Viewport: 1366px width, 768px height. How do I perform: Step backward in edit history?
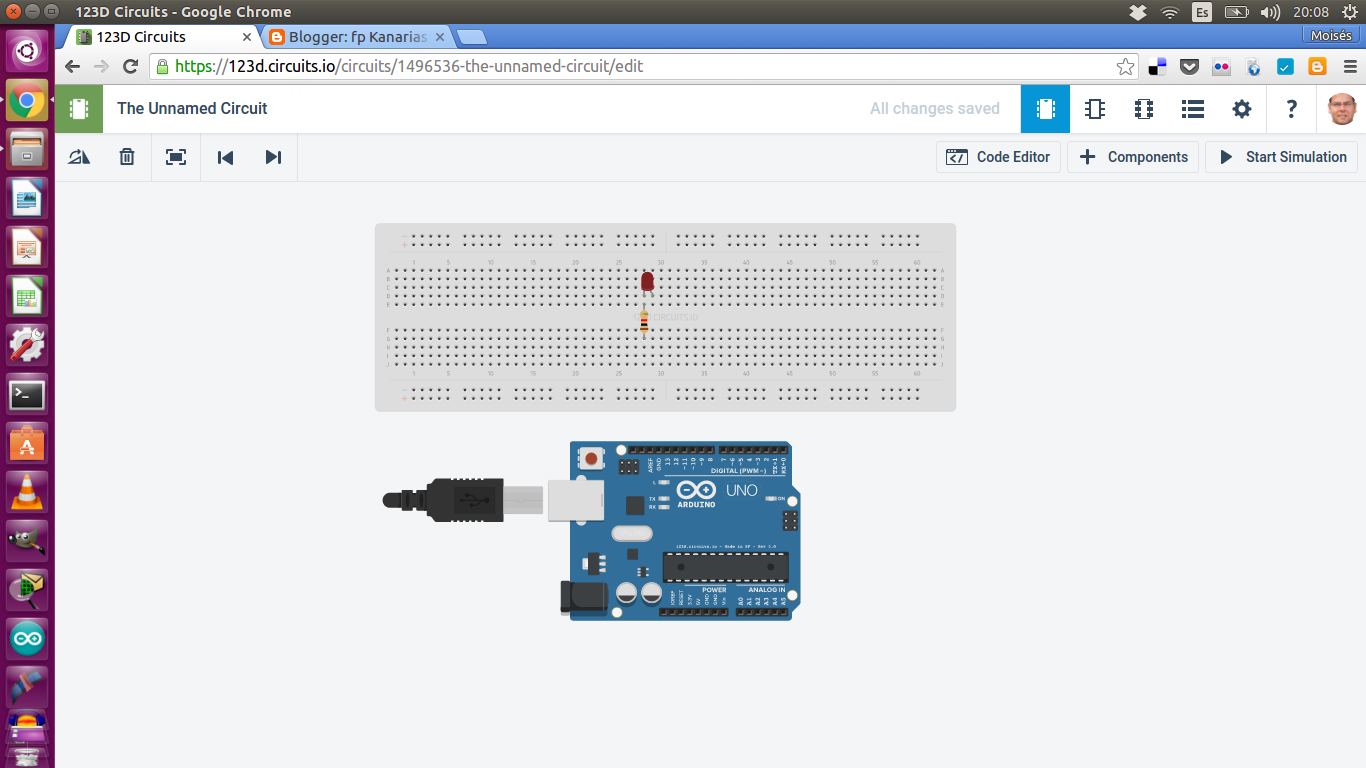pos(224,157)
